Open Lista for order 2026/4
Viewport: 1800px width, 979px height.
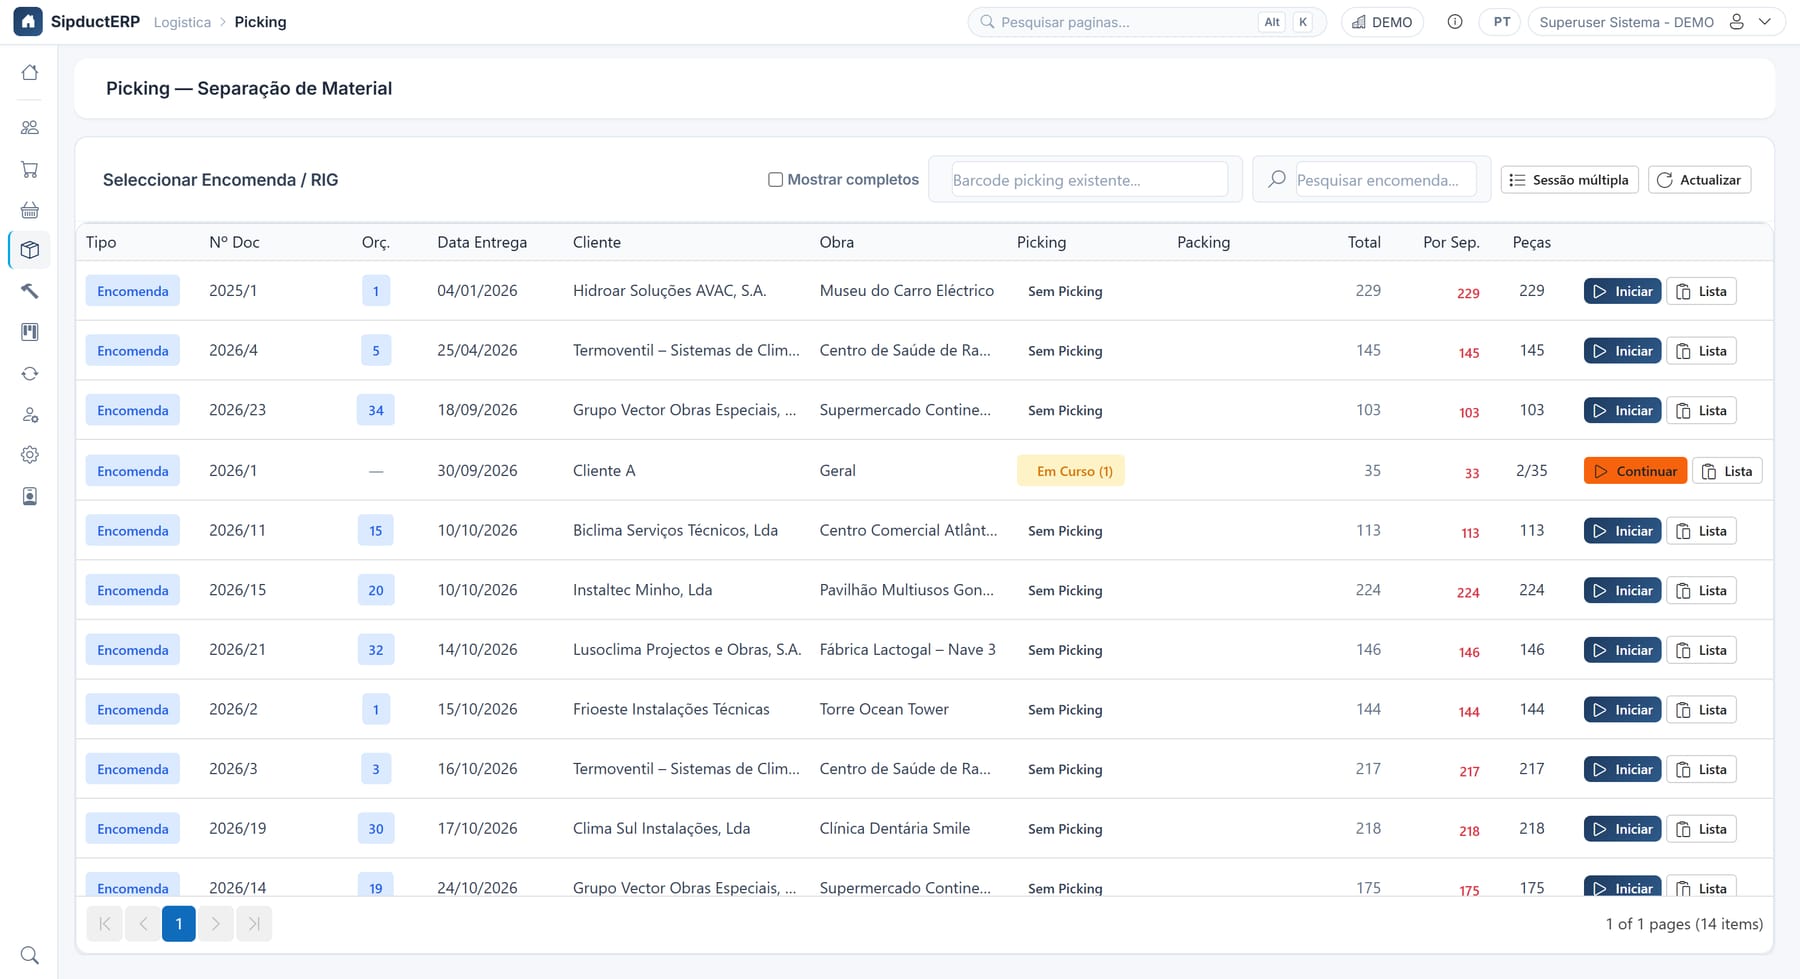pos(1701,351)
